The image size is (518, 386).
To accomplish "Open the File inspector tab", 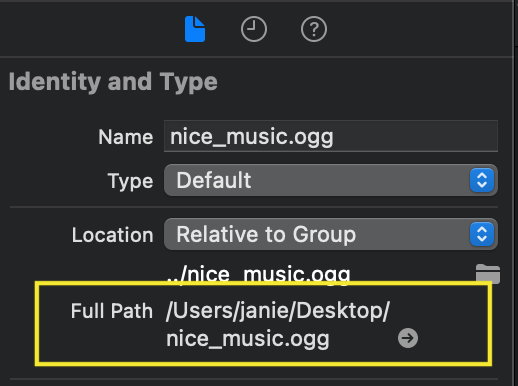I will [195, 29].
